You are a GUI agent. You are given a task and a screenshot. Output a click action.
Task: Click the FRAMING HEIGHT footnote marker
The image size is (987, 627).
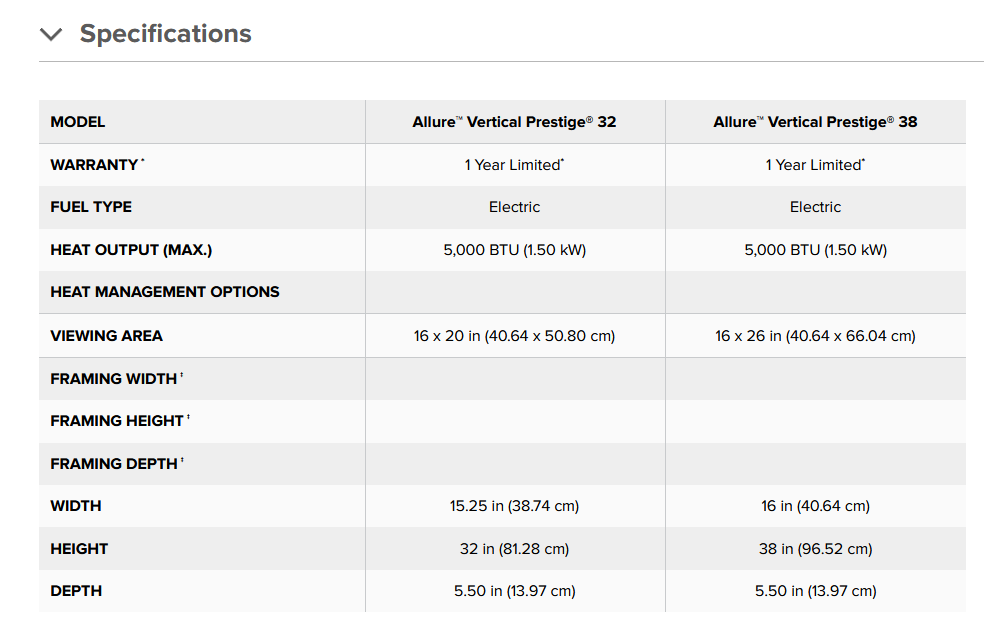[x=188, y=417]
